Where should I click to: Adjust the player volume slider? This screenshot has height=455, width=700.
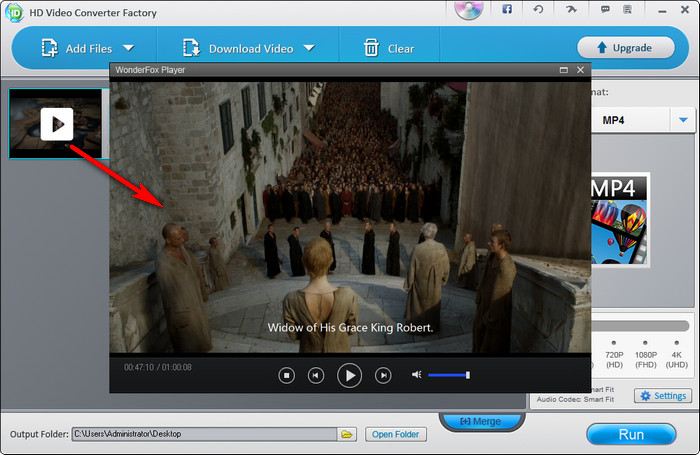[x=448, y=375]
